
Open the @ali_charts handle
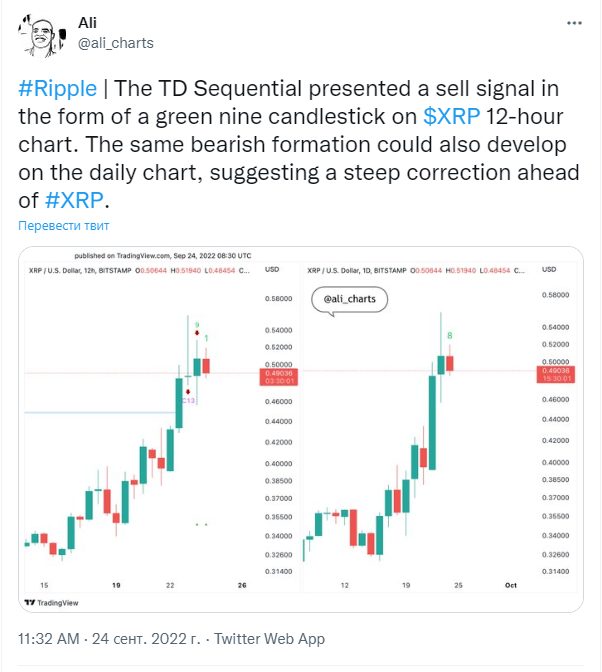tap(116, 43)
